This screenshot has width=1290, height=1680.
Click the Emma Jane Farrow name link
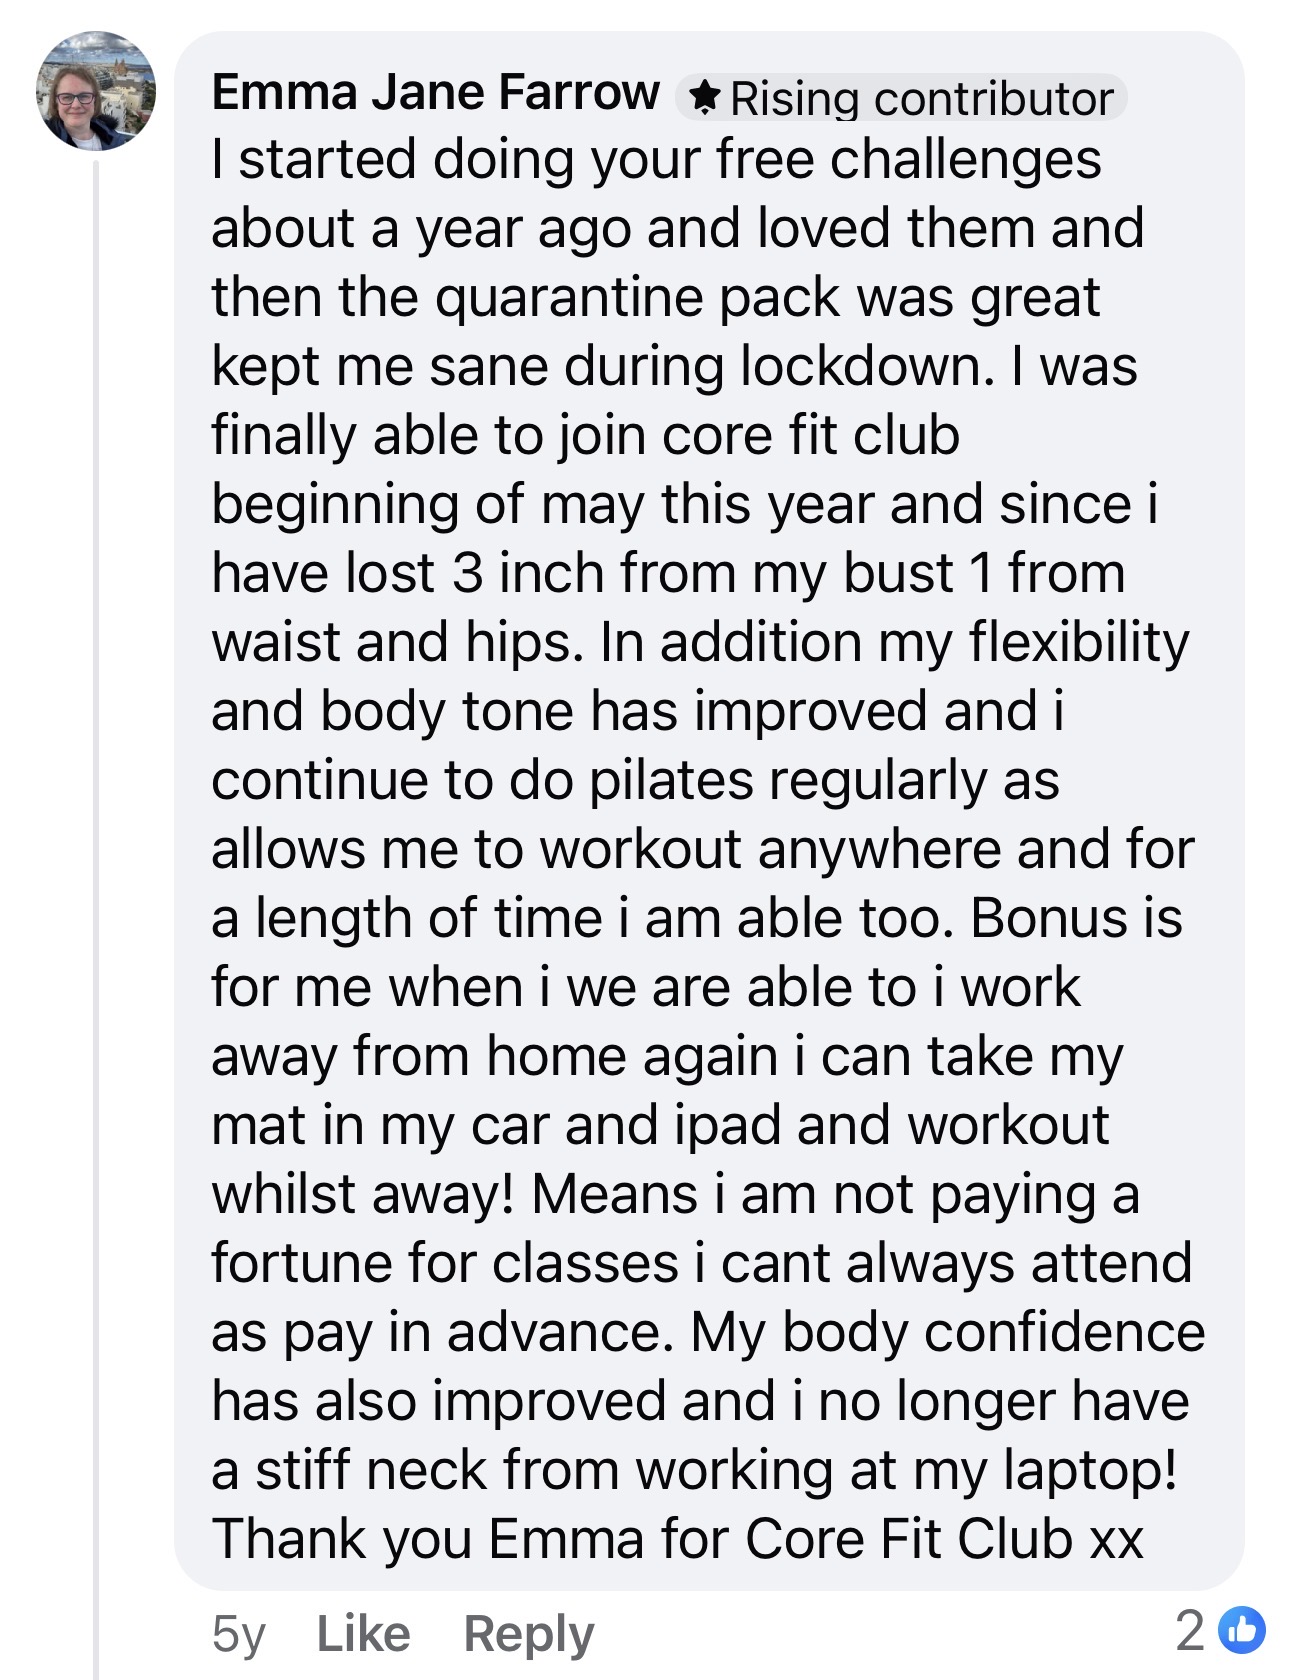click(x=435, y=93)
